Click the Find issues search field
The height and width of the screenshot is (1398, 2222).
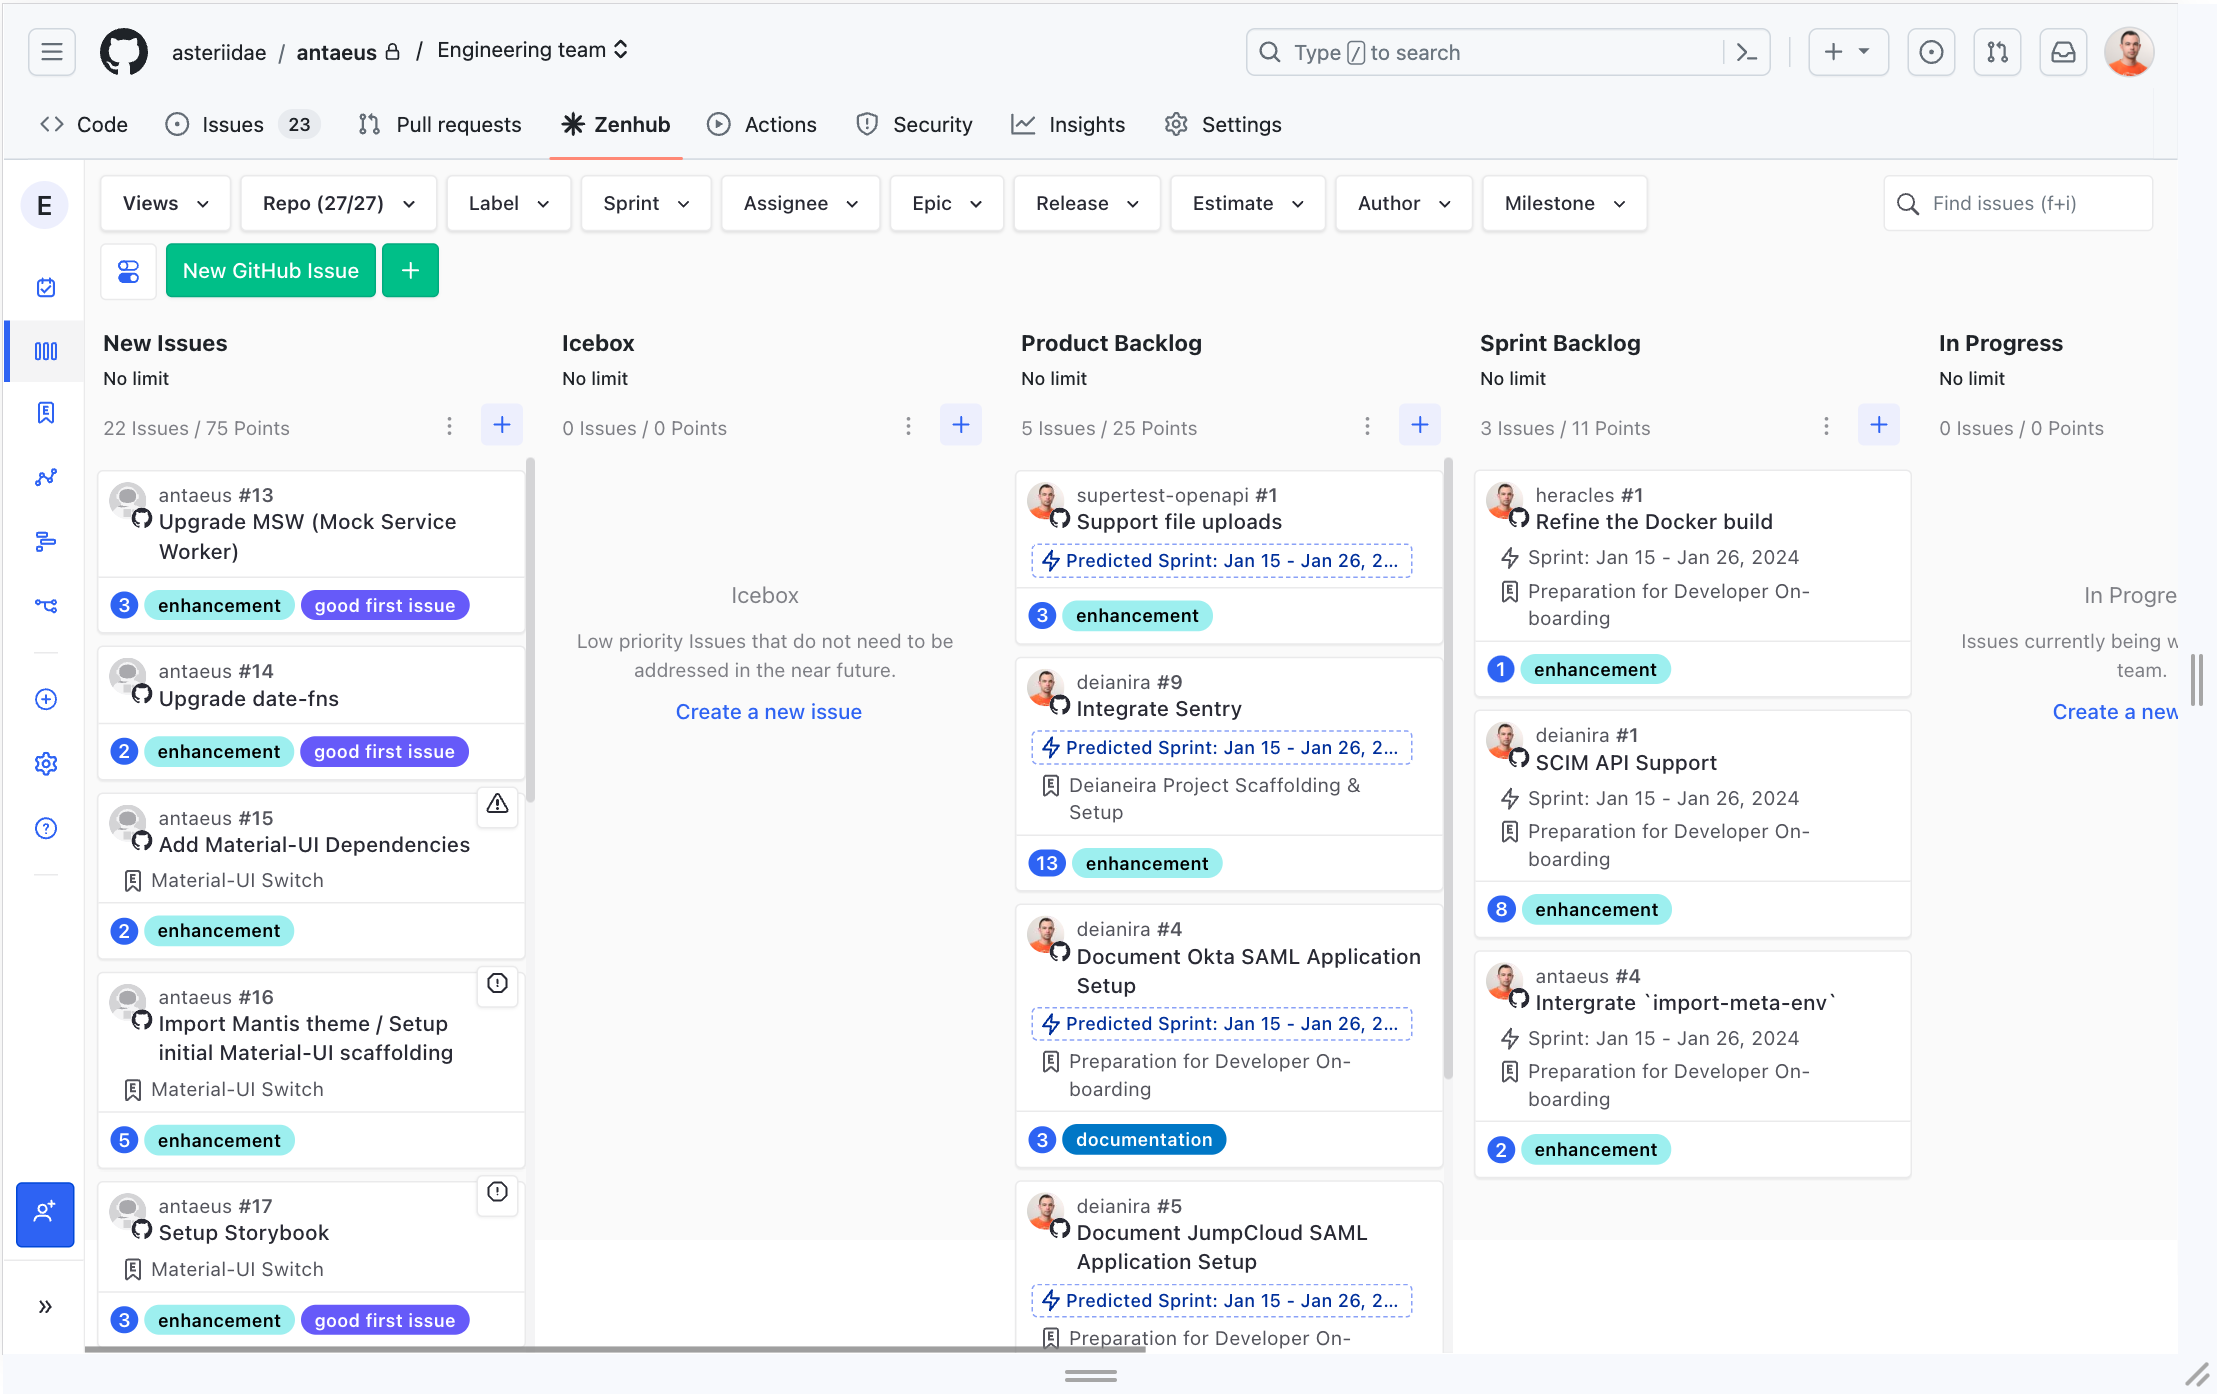click(x=2018, y=204)
